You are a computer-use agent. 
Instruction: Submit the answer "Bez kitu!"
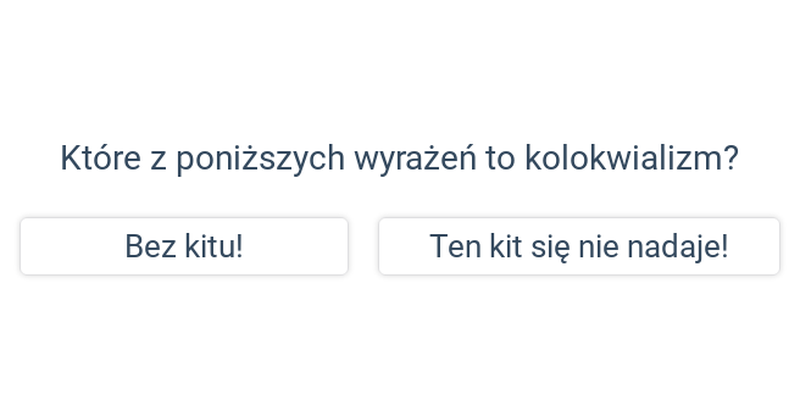point(184,246)
